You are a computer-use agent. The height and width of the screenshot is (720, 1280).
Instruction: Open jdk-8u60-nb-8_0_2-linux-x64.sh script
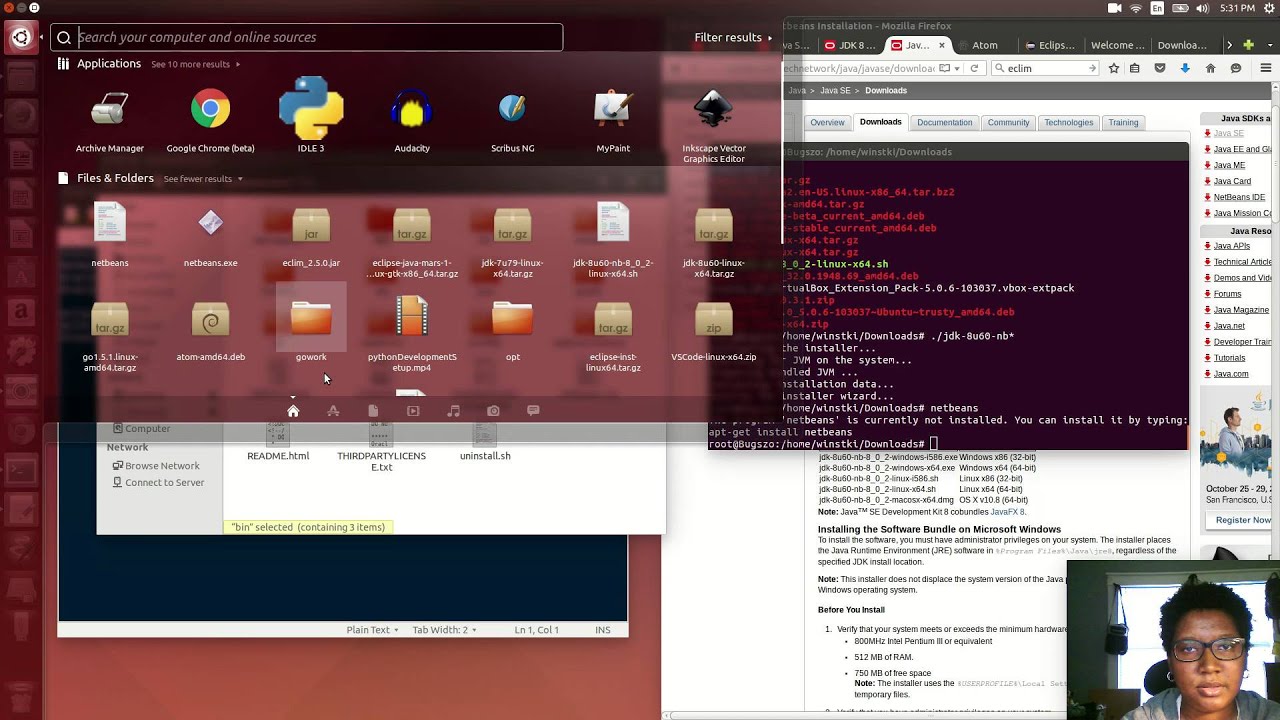coord(613,240)
